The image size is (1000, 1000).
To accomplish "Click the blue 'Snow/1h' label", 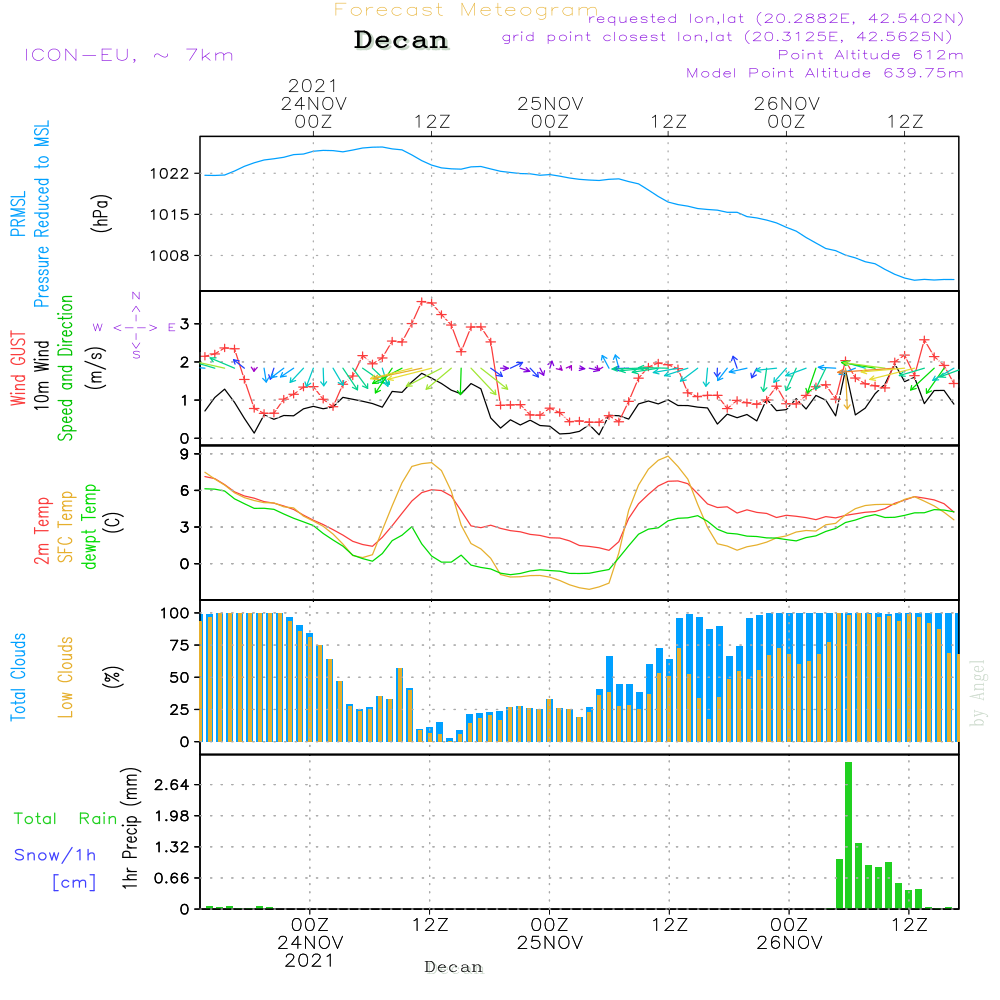I will (55, 855).
